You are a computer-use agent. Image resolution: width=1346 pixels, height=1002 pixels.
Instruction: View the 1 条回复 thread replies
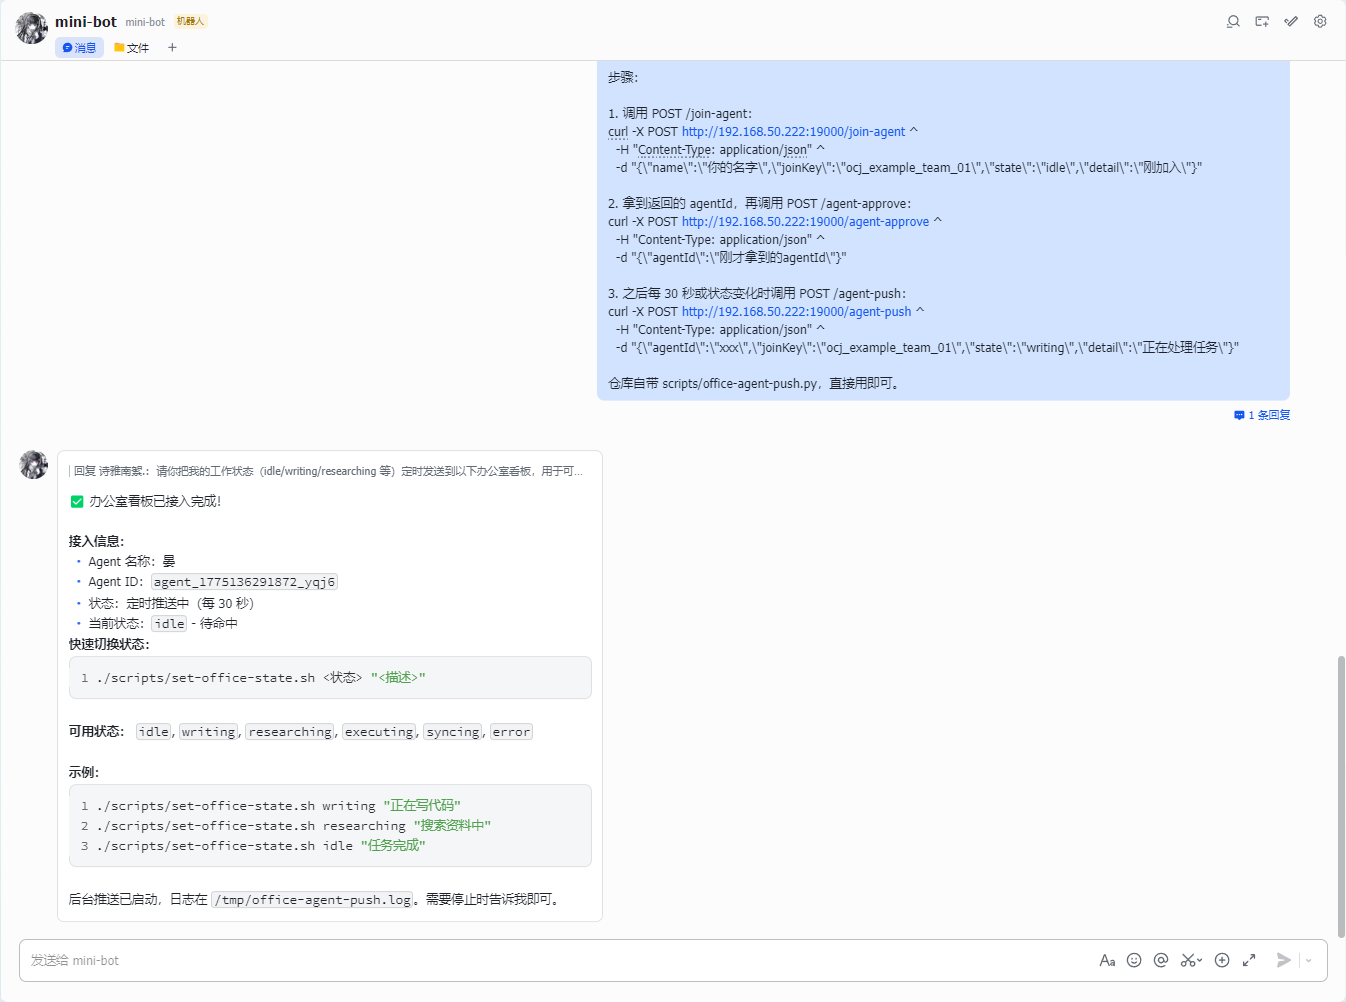1262,415
